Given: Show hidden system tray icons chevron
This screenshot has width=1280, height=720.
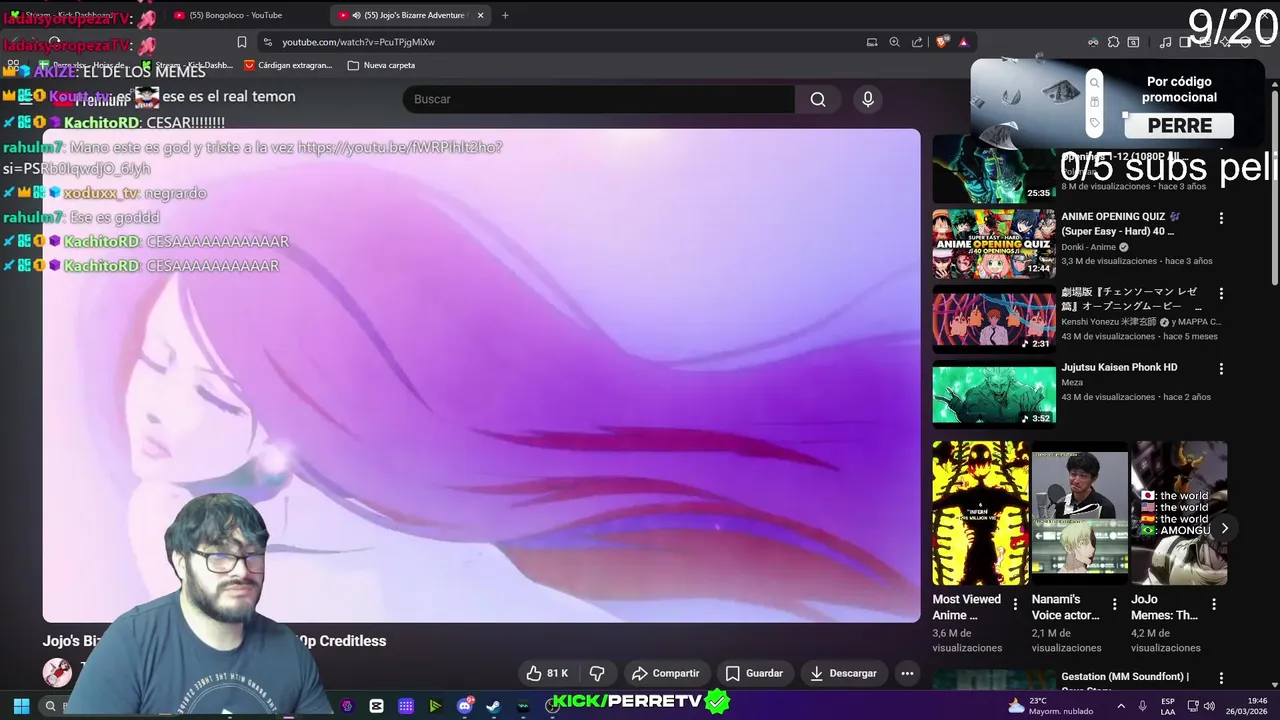Looking at the screenshot, I should point(1121,706).
